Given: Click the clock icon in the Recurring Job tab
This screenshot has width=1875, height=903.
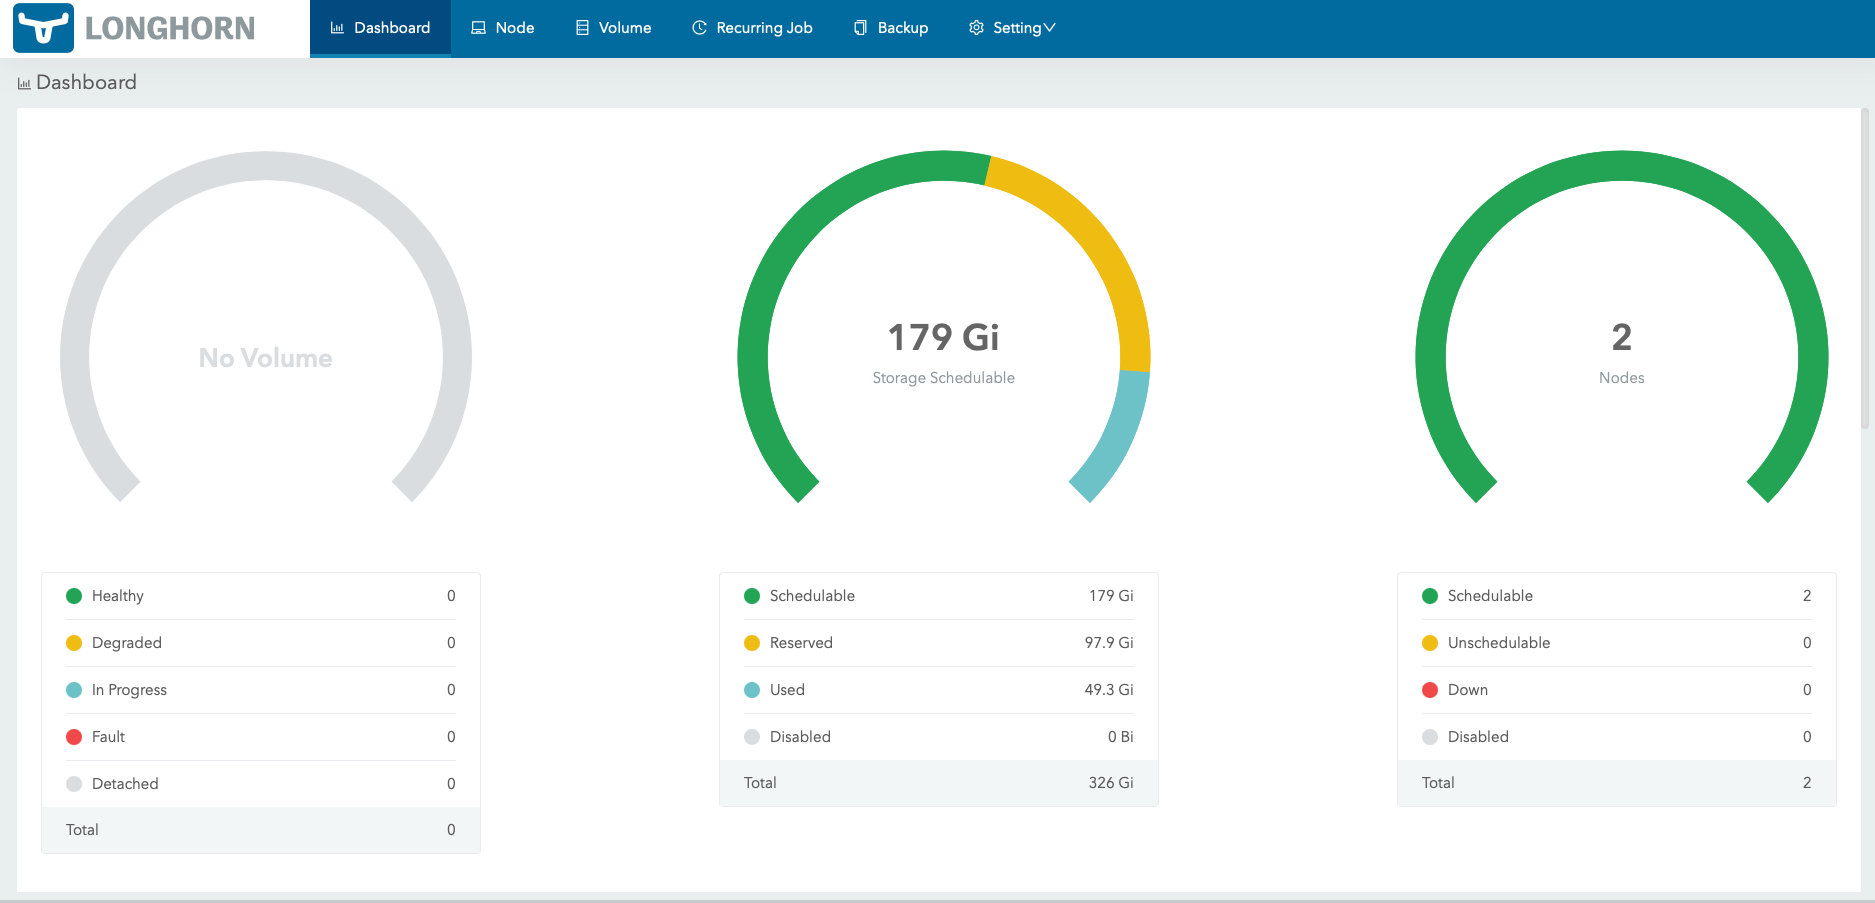Looking at the screenshot, I should 700,28.
